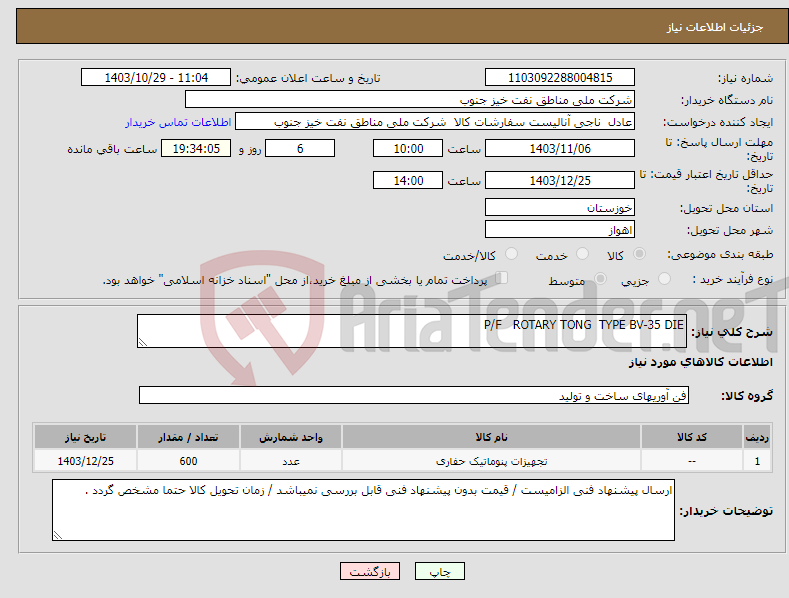Viewport: 789px width, 598px height.
Task: Click the buyer notes resize handle
Action: point(58,535)
